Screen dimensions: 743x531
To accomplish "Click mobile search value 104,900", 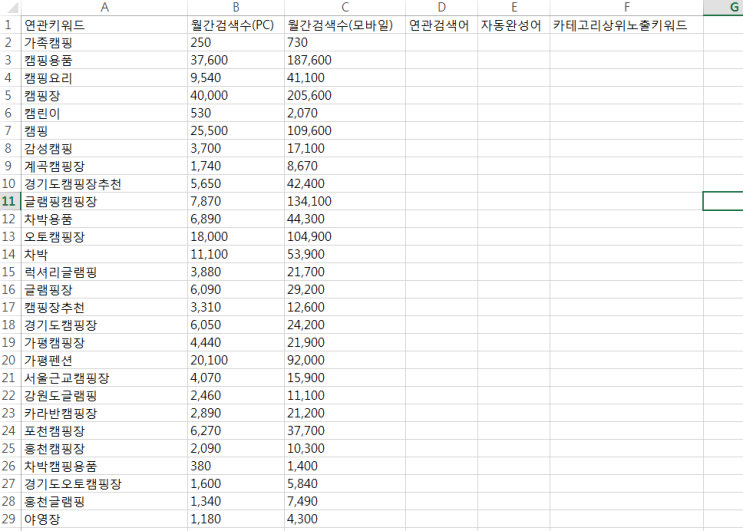I will 345,236.
